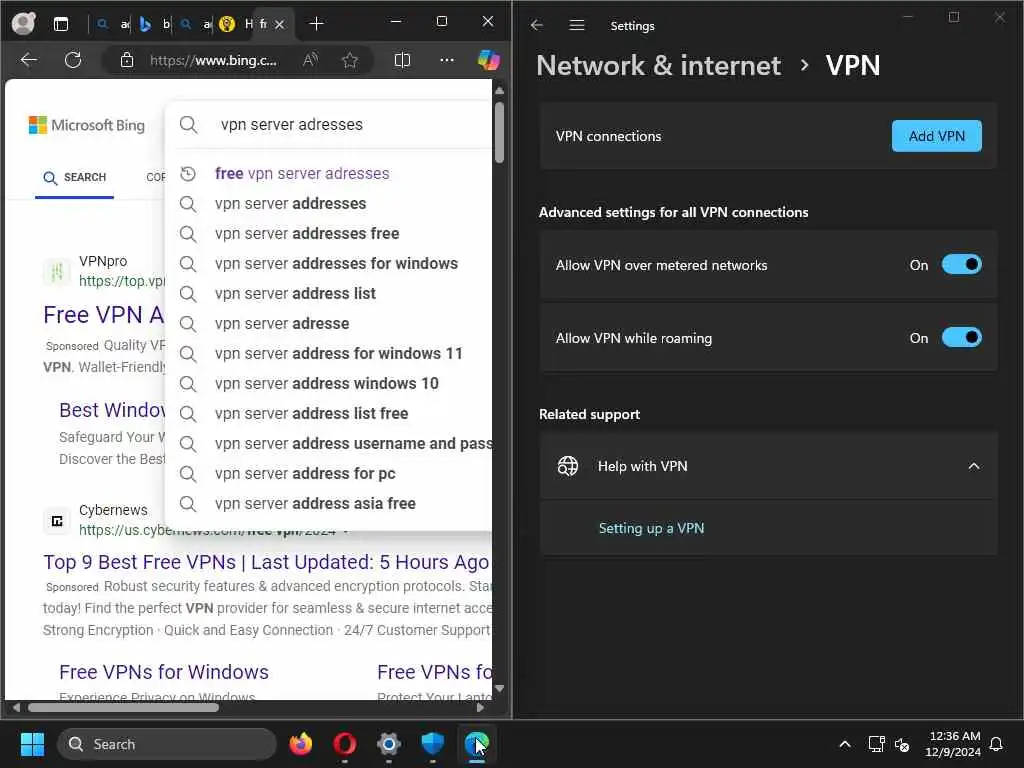Refresh the Bing page
Image resolution: width=1024 pixels, height=768 pixels.
(x=73, y=60)
